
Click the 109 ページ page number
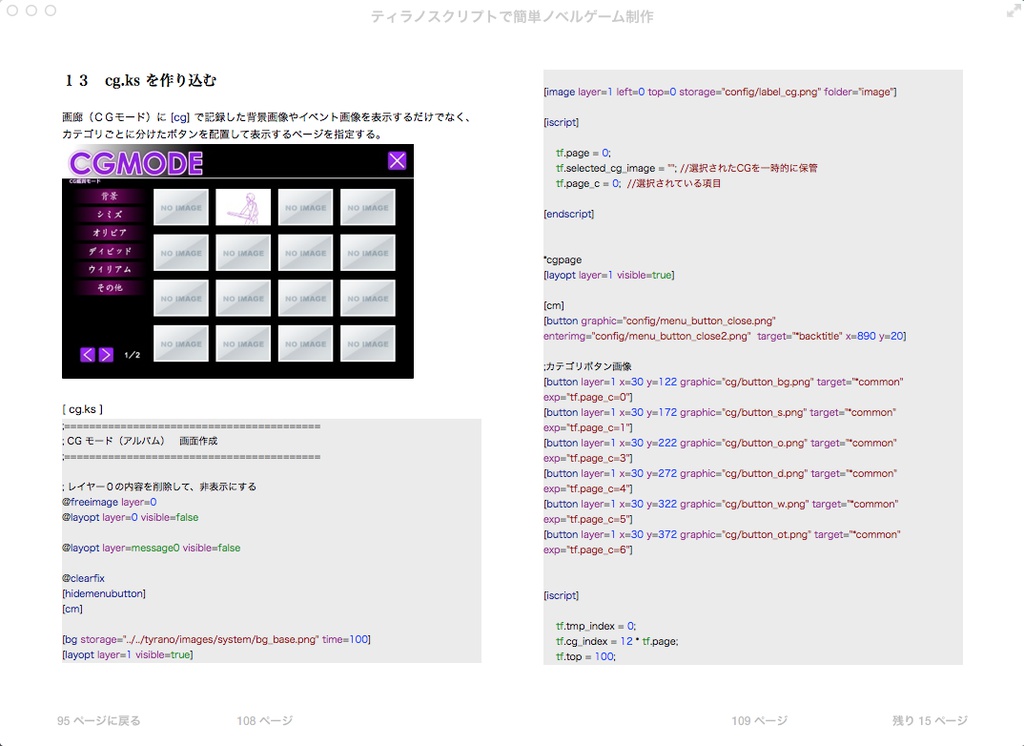(760, 721)
